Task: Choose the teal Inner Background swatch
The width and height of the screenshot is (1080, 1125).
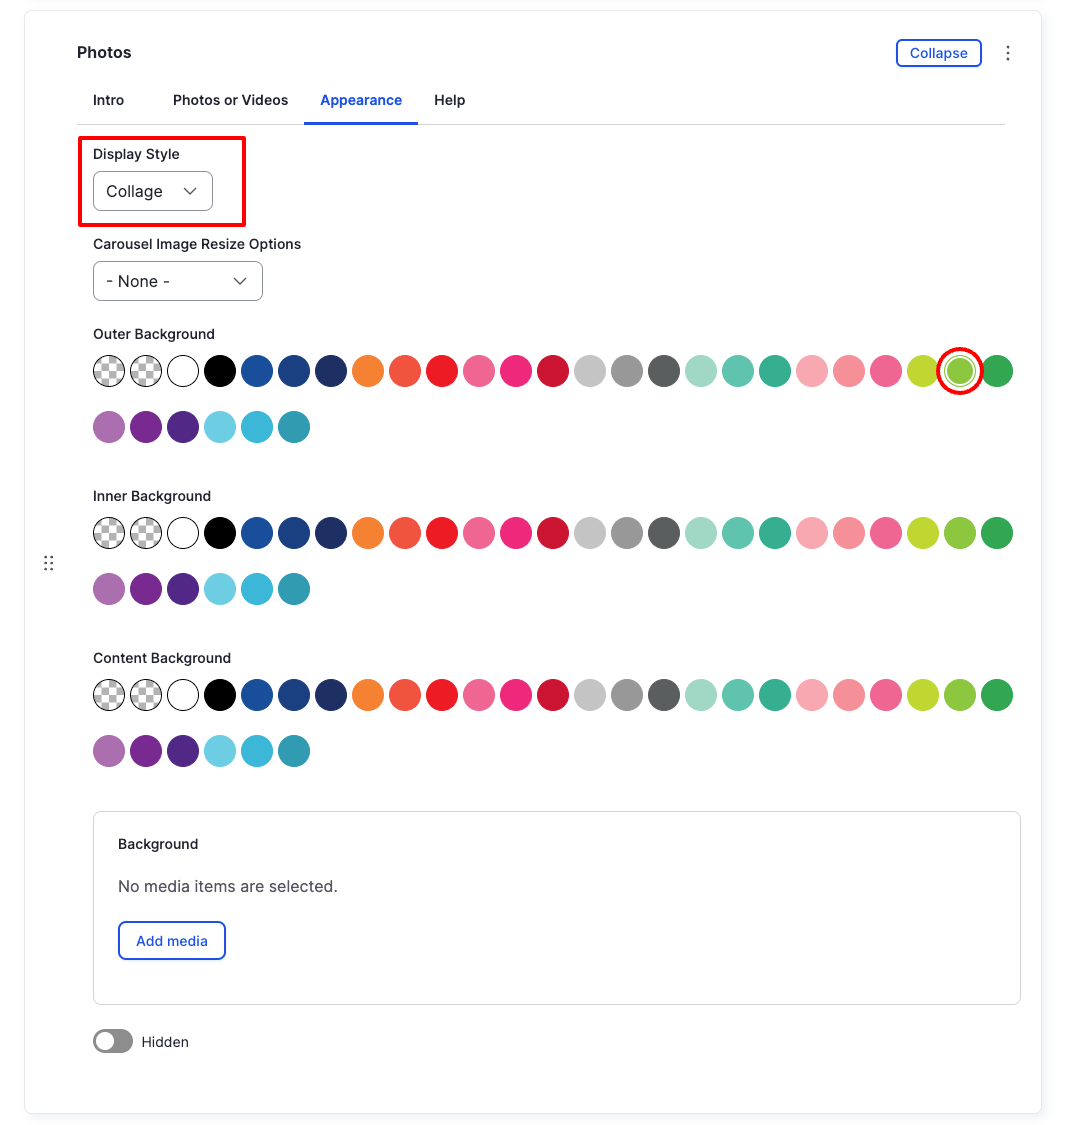Action: [738, 533]
